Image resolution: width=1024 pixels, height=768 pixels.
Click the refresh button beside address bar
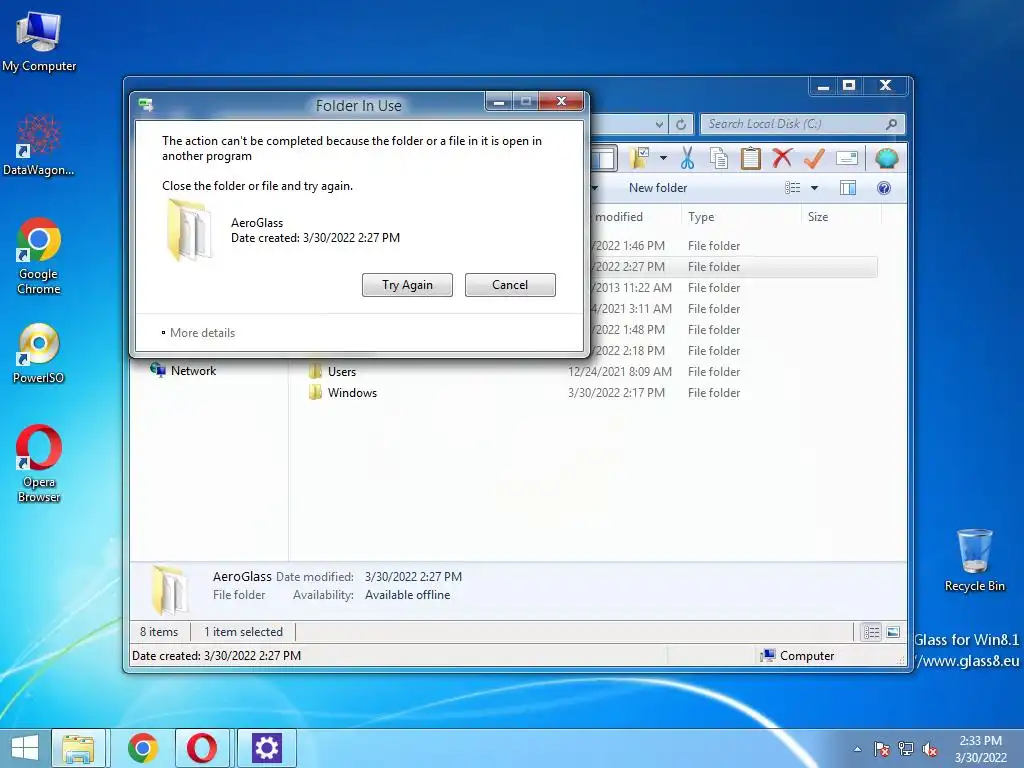pos(680,124)
